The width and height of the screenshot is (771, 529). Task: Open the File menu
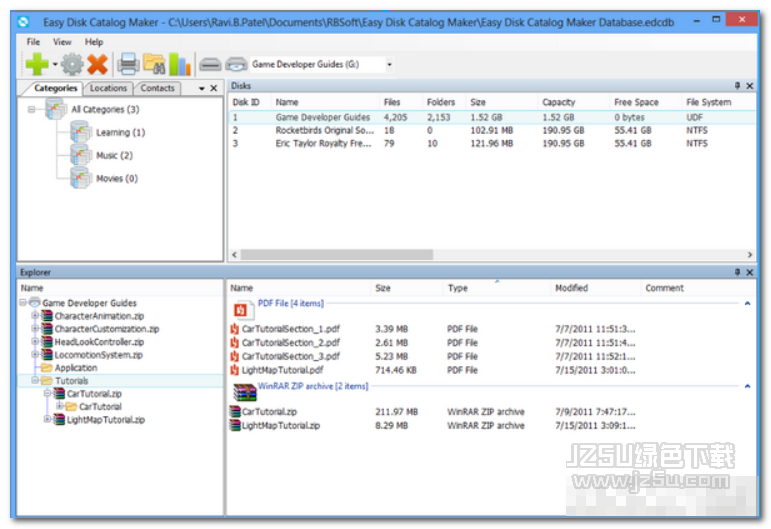[33, 42]
